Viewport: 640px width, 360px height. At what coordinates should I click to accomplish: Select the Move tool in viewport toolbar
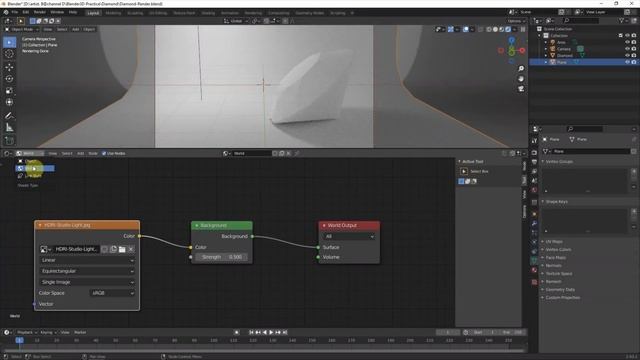click(x=9, y=67)
